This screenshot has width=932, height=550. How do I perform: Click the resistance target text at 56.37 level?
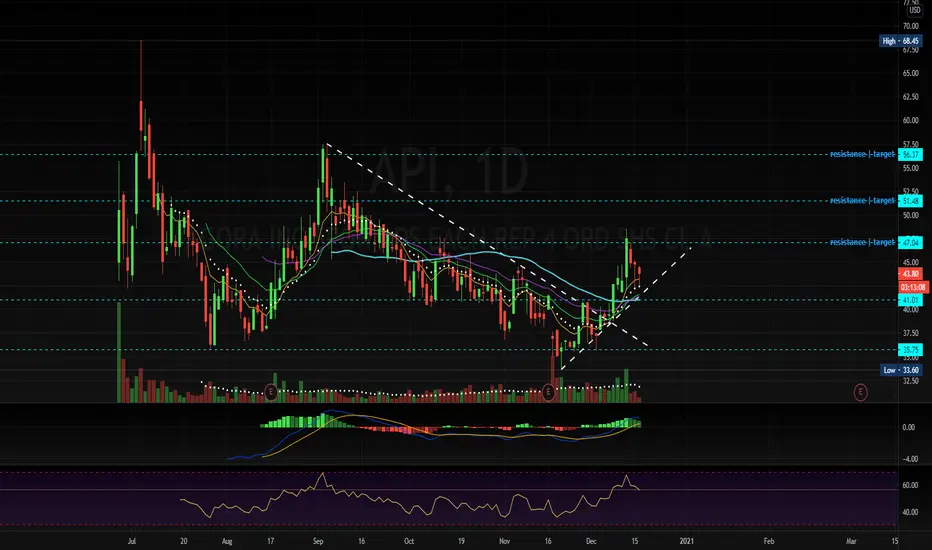pos(862,154)
